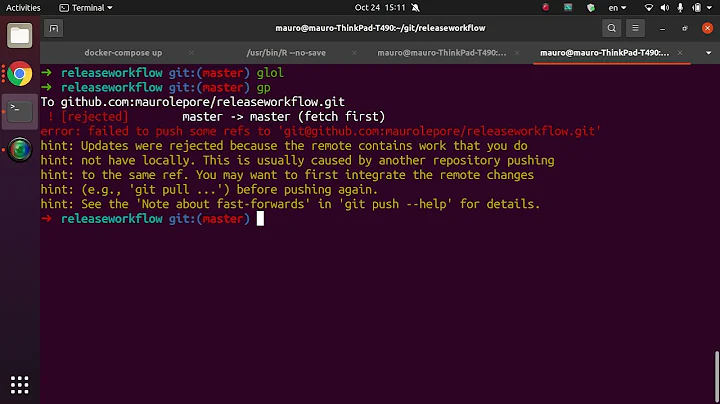720x404 pixels.
Task: Open the volume speaker indicator
Action: tap(664, 8)
